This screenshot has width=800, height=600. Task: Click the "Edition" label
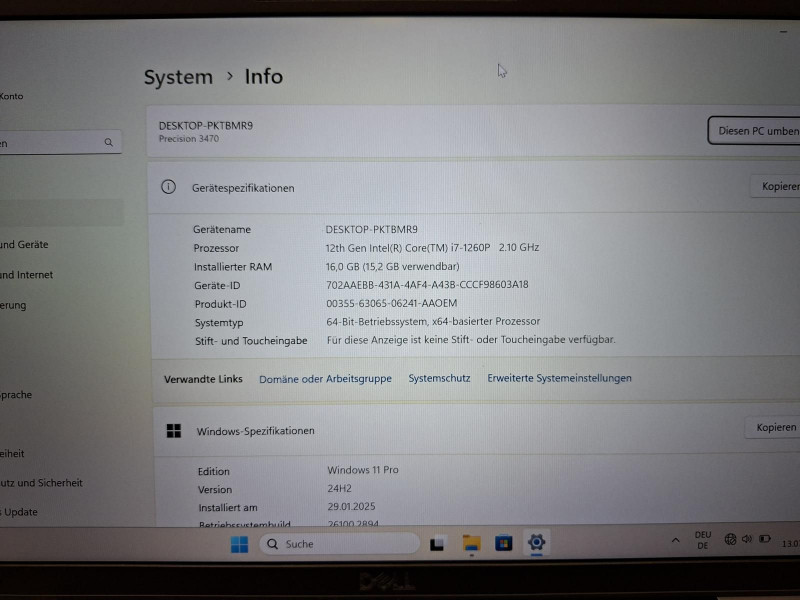click(214, 471)
